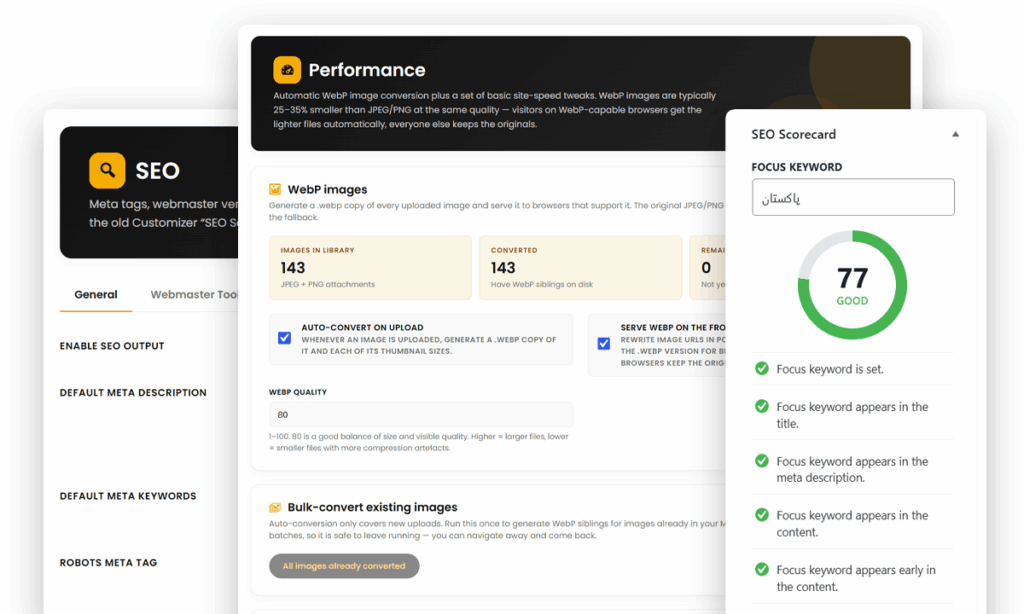Click check icon for 'appears in the content'
Viewport: 1024px width, 614px height.
(761, 515)
